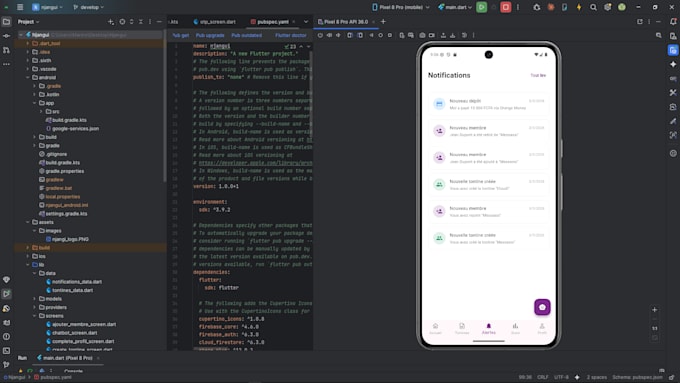Screen dimensions: 680x383
Task: Switch to otp_screen.dart editor tab
Action: 214,22
